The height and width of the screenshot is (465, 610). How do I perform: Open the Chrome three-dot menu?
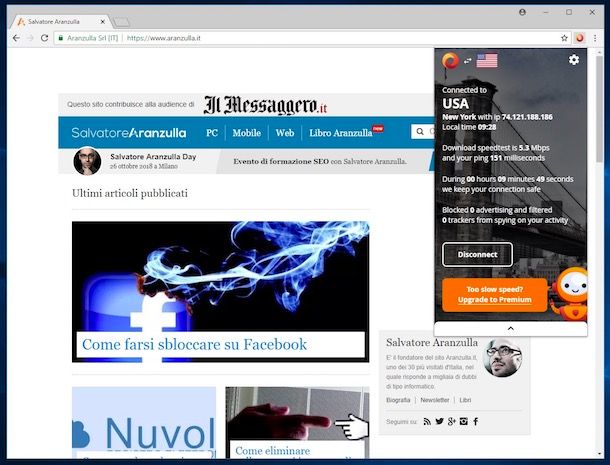tap(595, 38)
